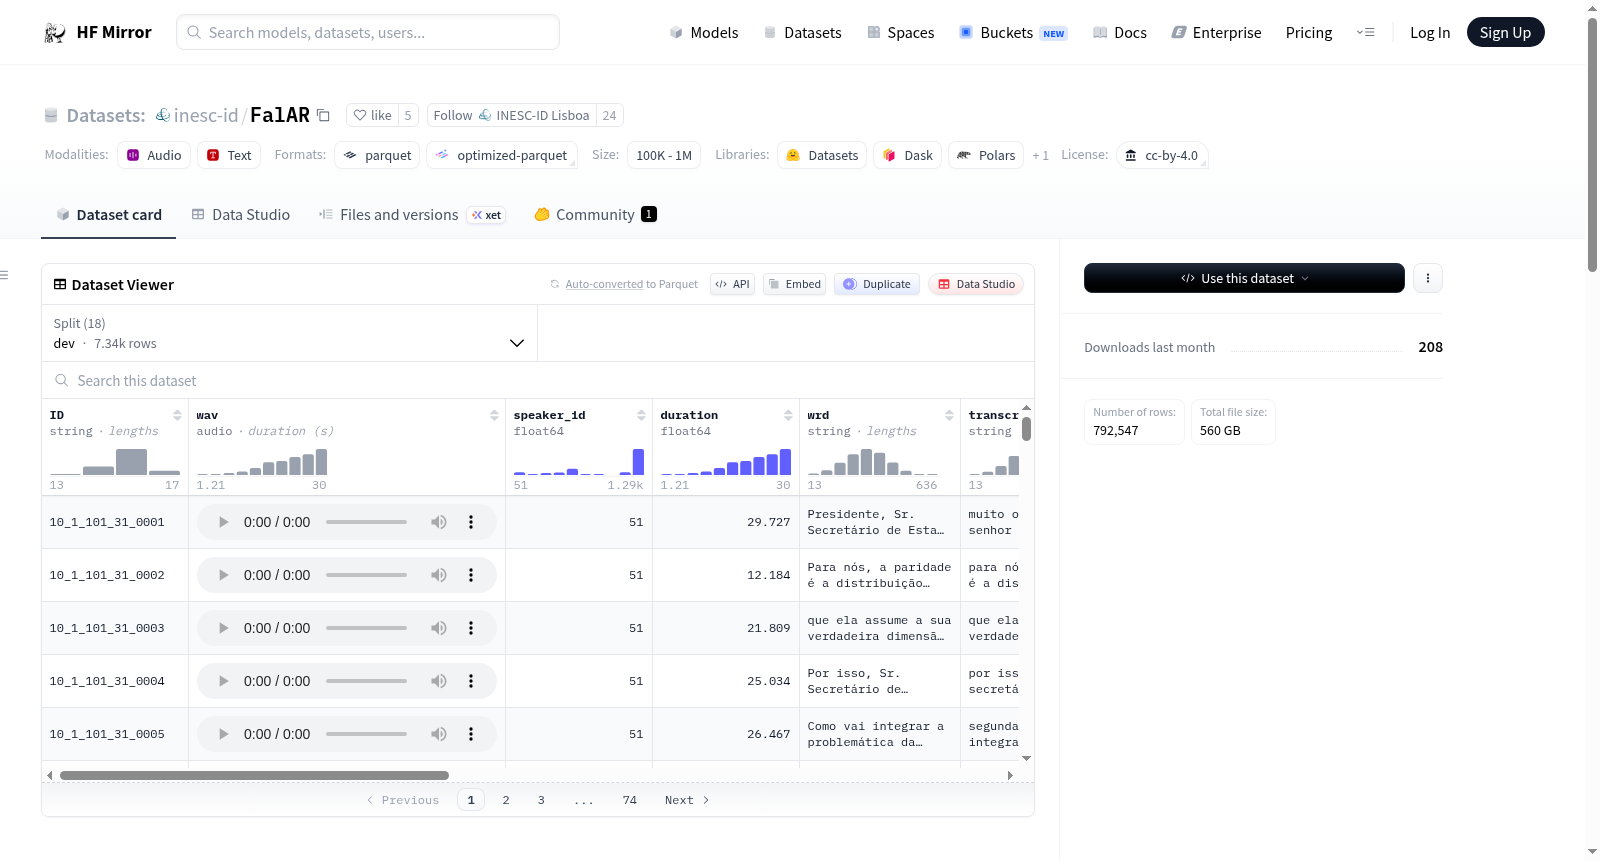Click Next page in pagination
The image size is (1600, 861).
pos(687,800)
